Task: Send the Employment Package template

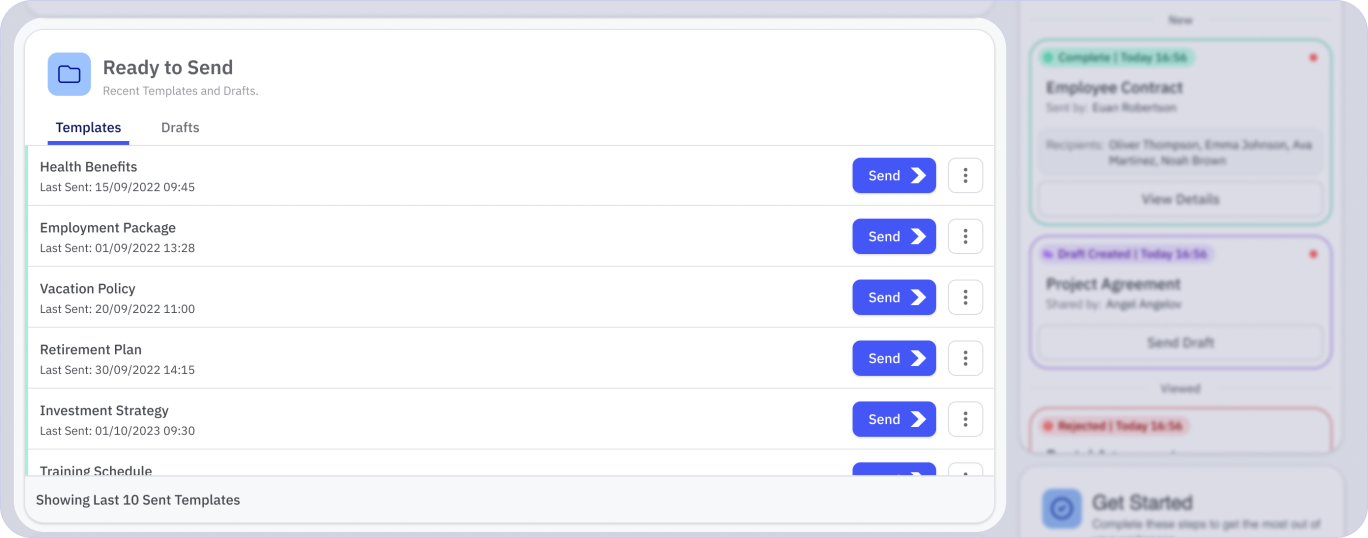Action: [x=894, y=237]
